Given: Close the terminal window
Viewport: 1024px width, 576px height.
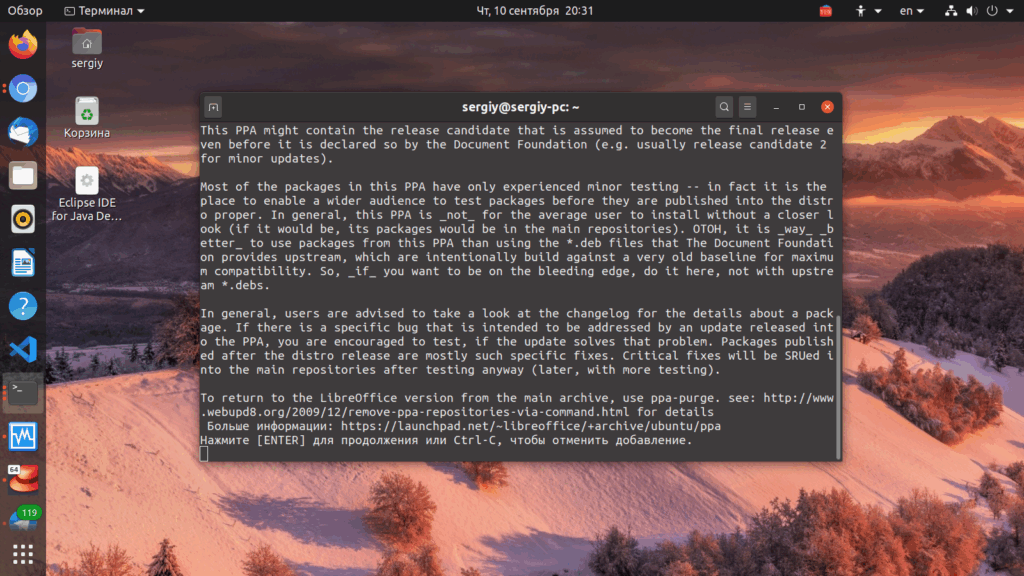Looking at the screenshot, I should [x=827, y=107].
